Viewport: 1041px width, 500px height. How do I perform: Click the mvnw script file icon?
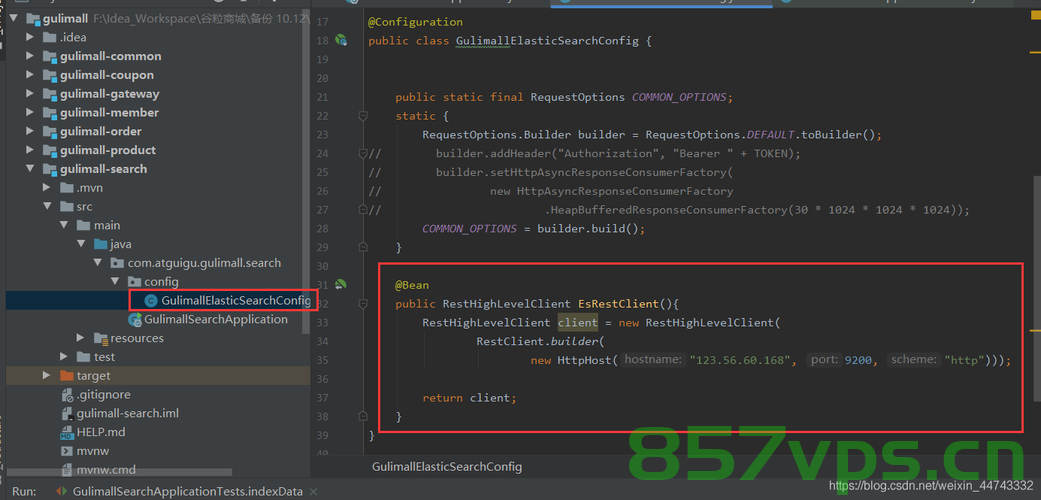coord(67,451)
